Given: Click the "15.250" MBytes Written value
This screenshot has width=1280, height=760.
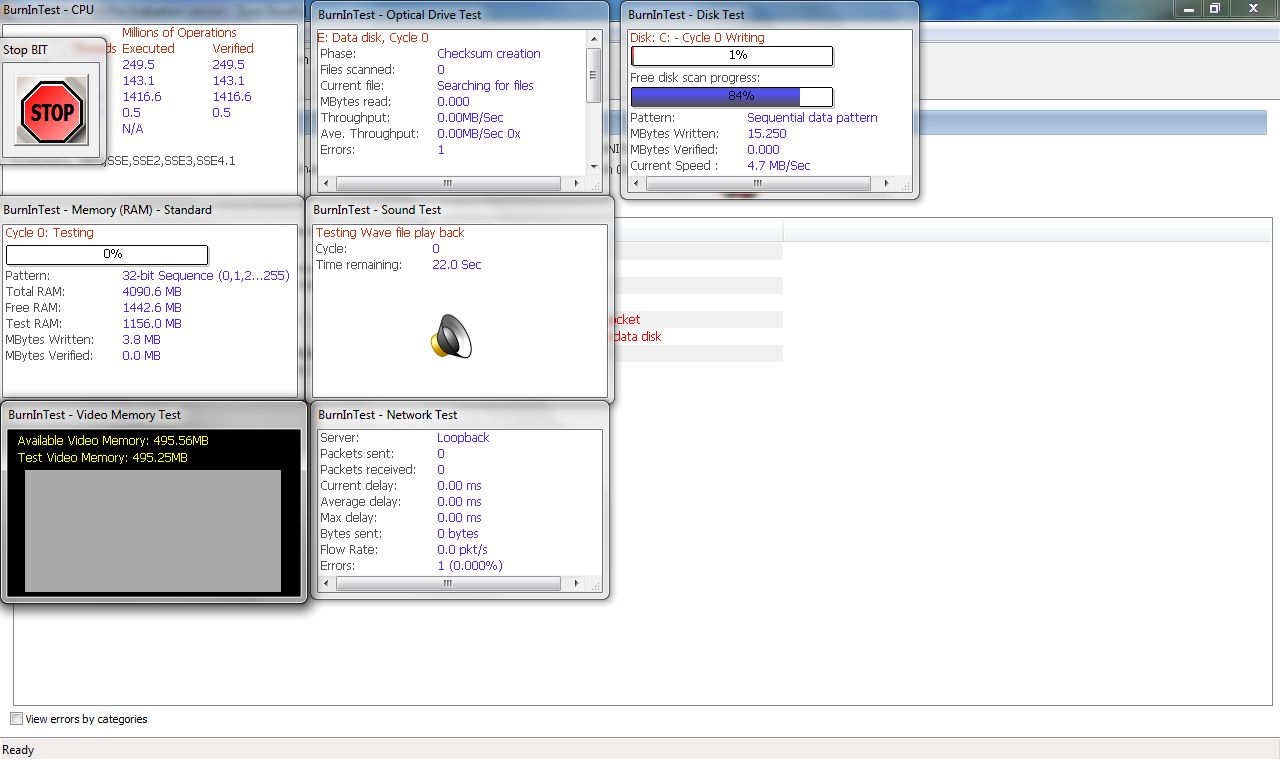Looking at the screenshot, I should pos(767,134).
